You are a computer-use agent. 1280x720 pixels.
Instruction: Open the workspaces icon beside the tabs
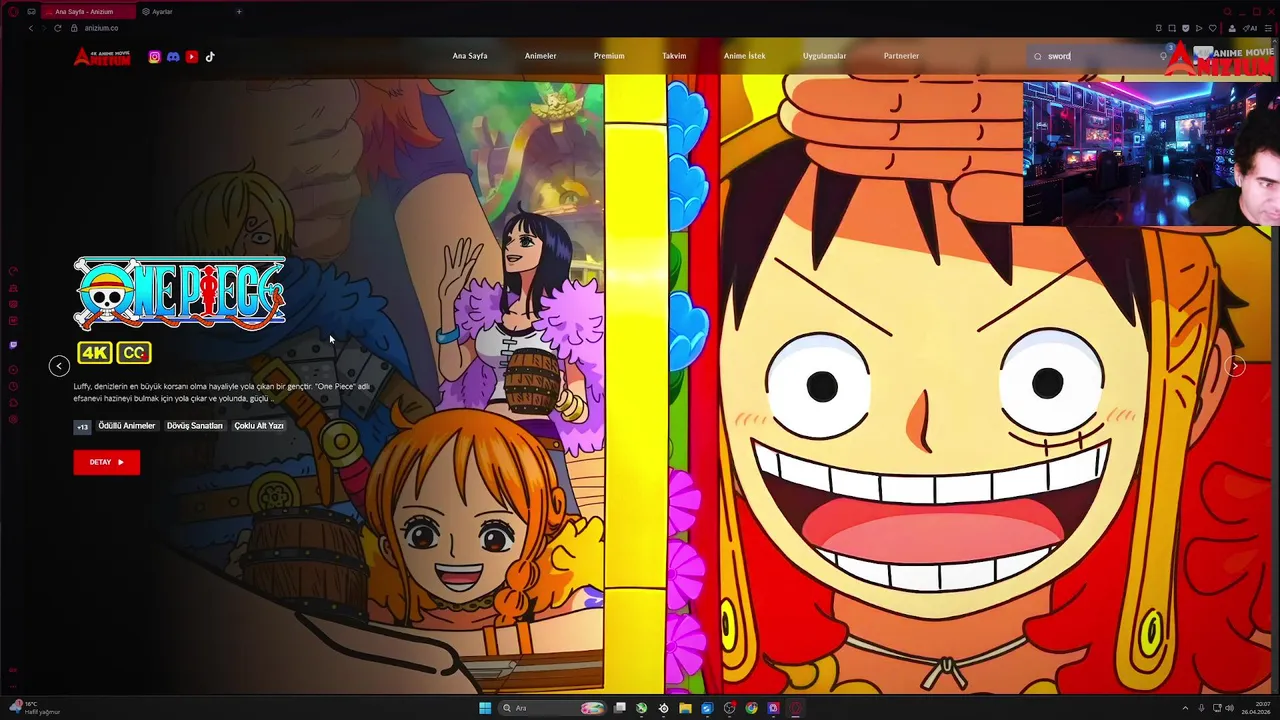pos(31,12)
